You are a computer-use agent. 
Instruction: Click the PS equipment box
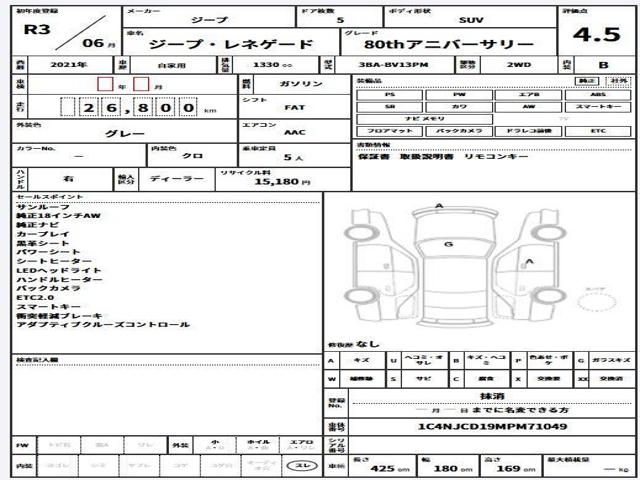389,95
